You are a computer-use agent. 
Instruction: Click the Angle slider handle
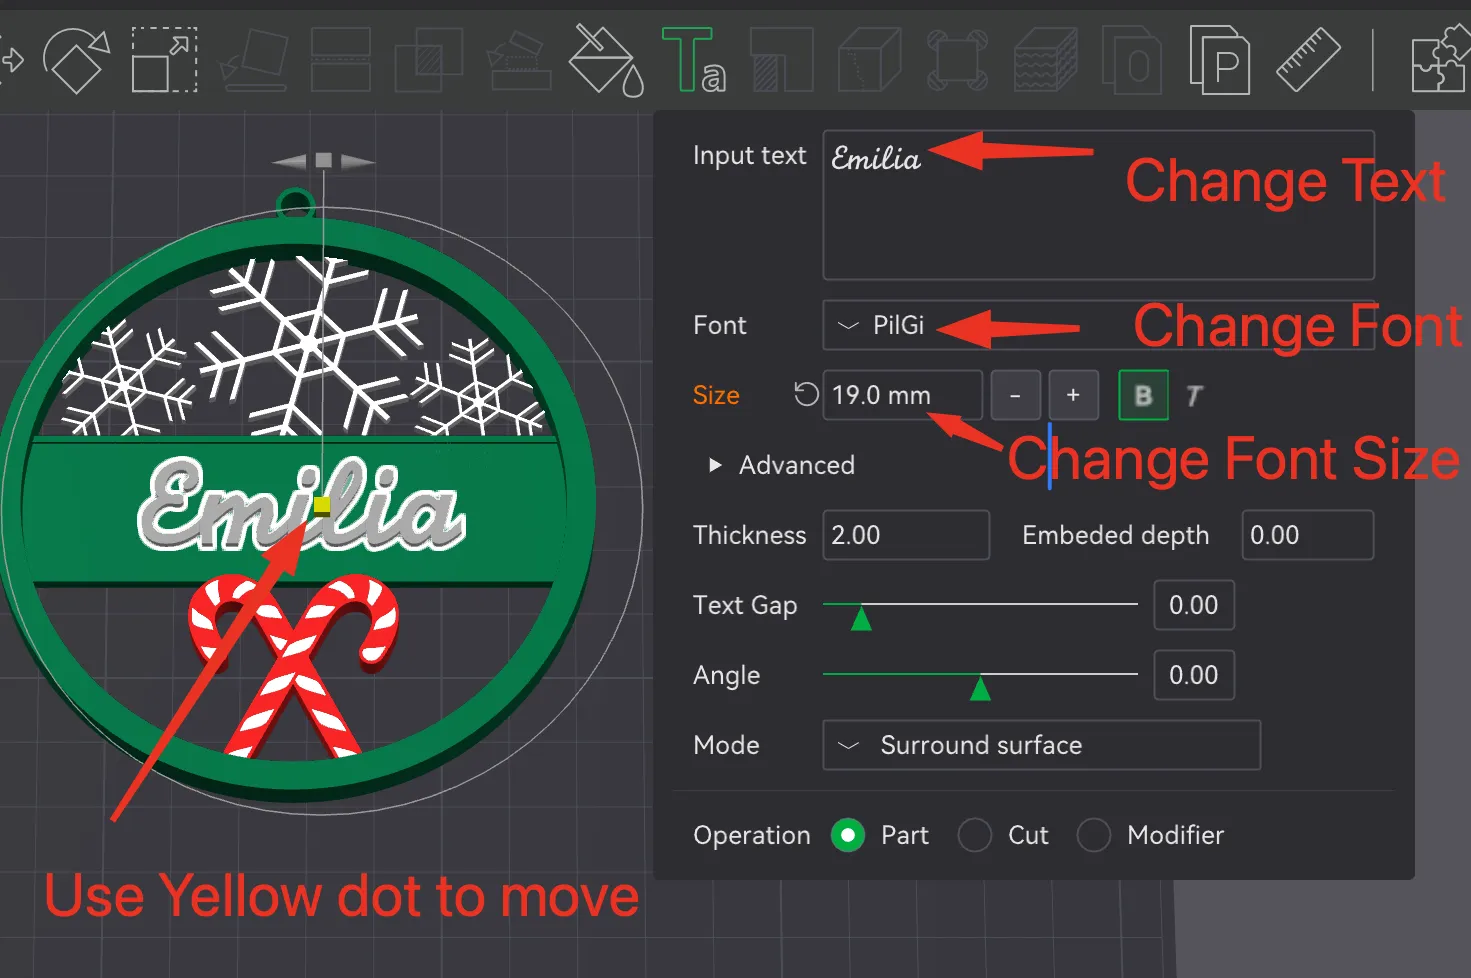click(x=981, y=688)
